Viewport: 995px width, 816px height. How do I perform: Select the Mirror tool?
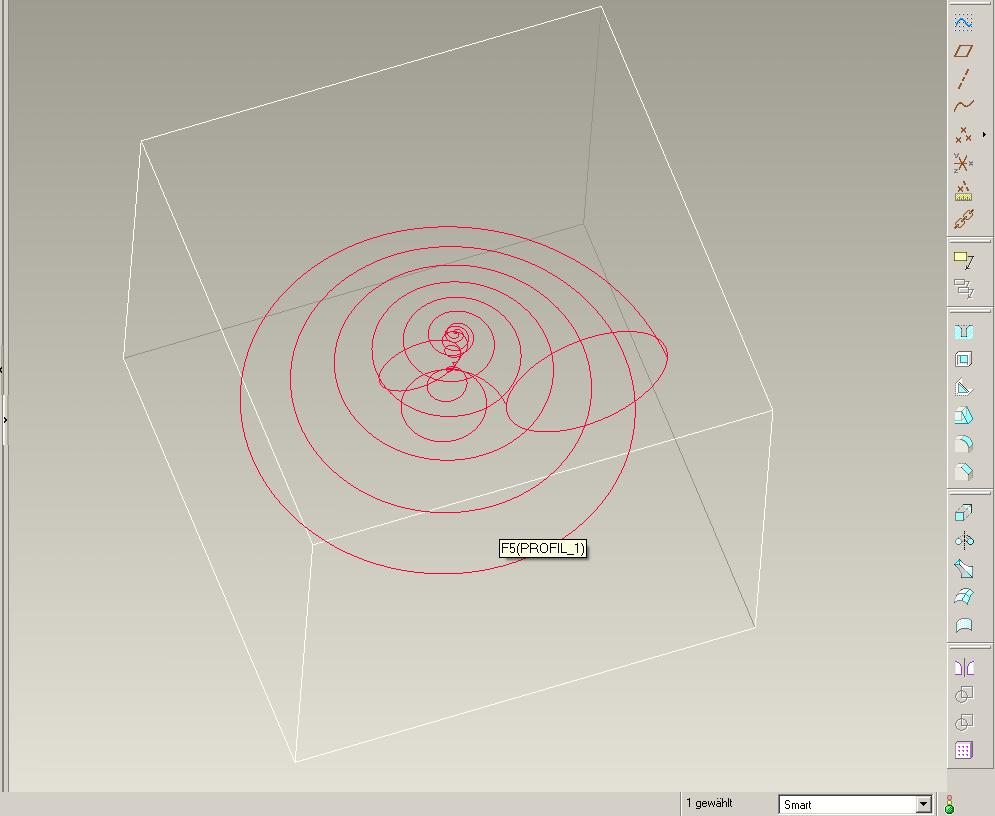pos(963,667)
